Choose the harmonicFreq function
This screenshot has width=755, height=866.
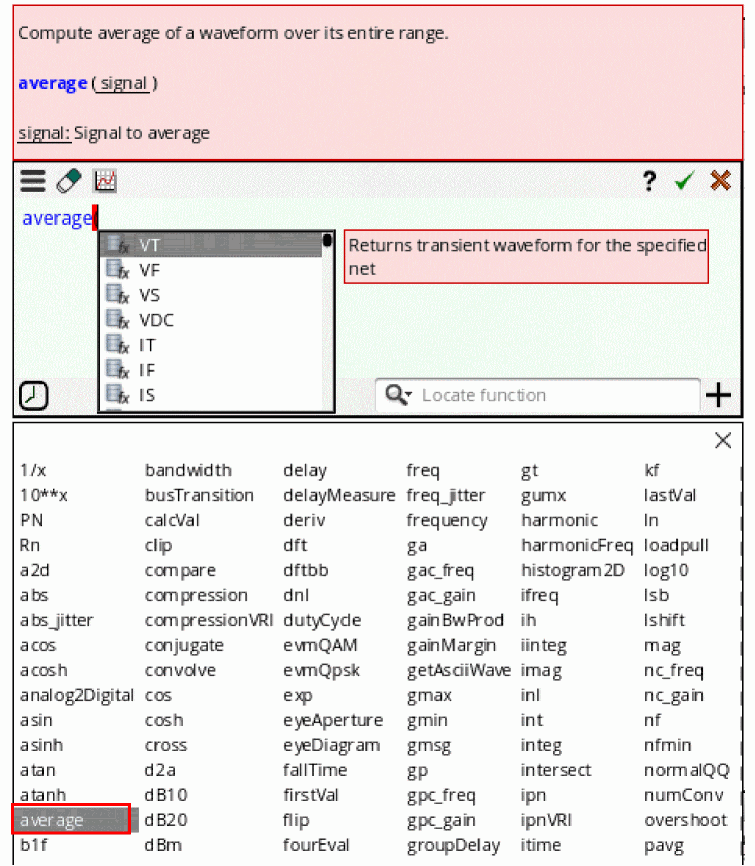click(577, 545)
